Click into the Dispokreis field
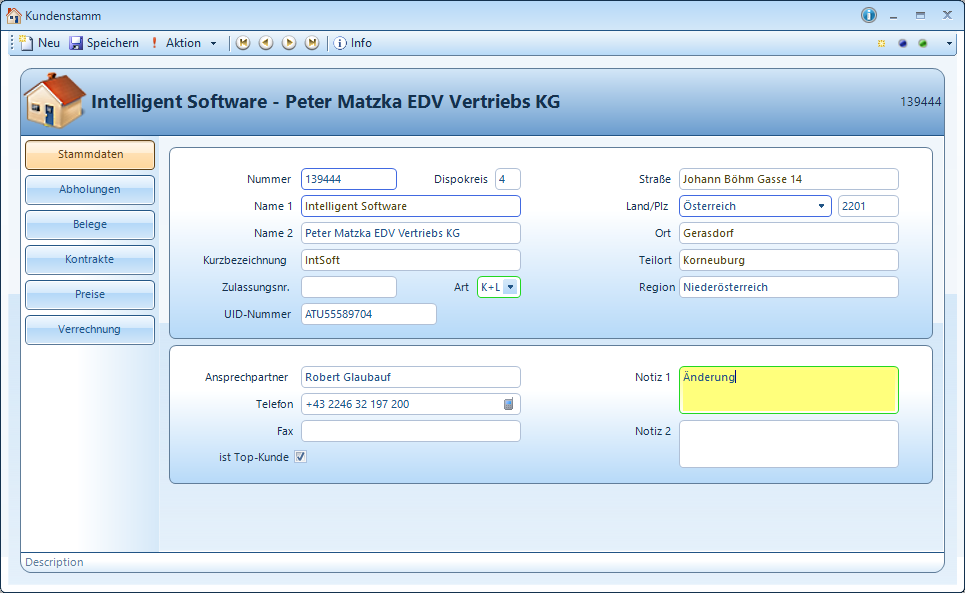The image size is (965, 593). [x=508, y=179]
